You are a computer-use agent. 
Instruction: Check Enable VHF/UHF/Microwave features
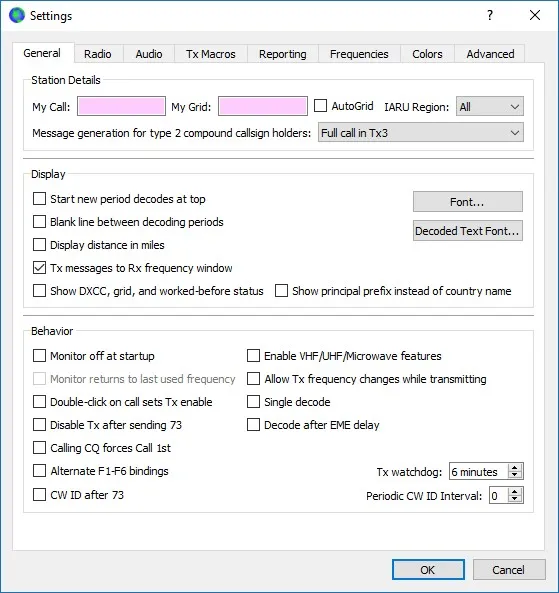click(253, 356)
